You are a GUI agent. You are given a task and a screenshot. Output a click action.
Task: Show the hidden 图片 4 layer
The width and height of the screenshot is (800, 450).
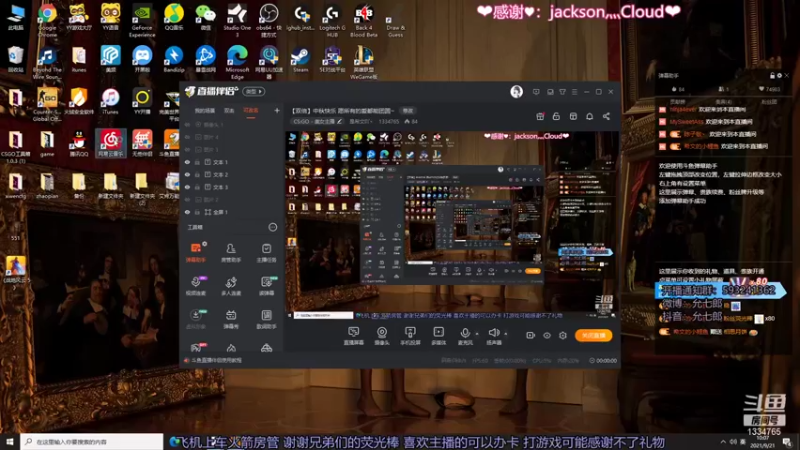(x=187, y=137)
